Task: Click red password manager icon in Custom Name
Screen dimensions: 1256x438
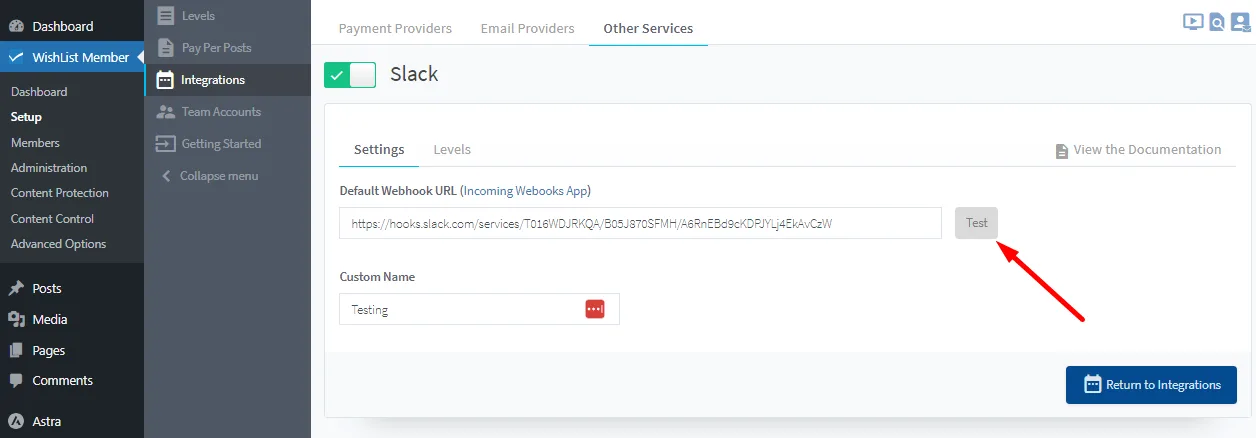Action: (595, 309)
